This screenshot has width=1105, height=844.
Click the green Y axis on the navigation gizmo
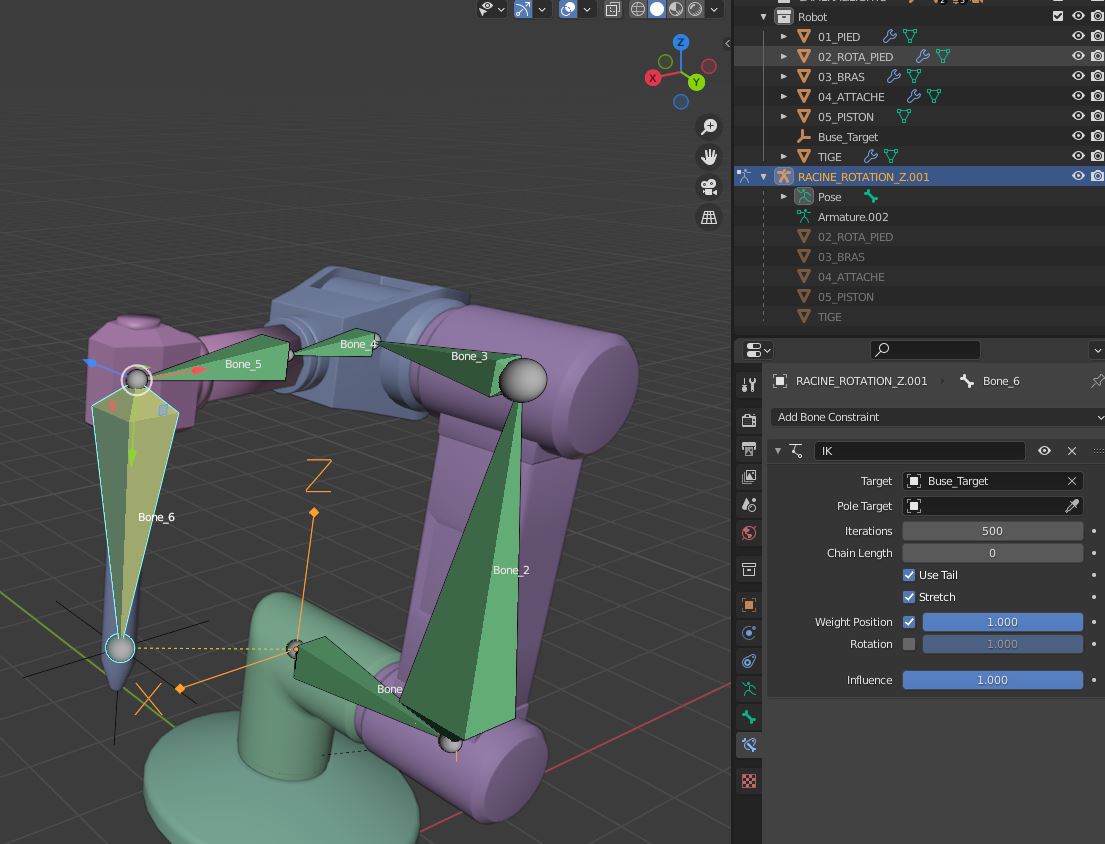click(x=696, y=82)
